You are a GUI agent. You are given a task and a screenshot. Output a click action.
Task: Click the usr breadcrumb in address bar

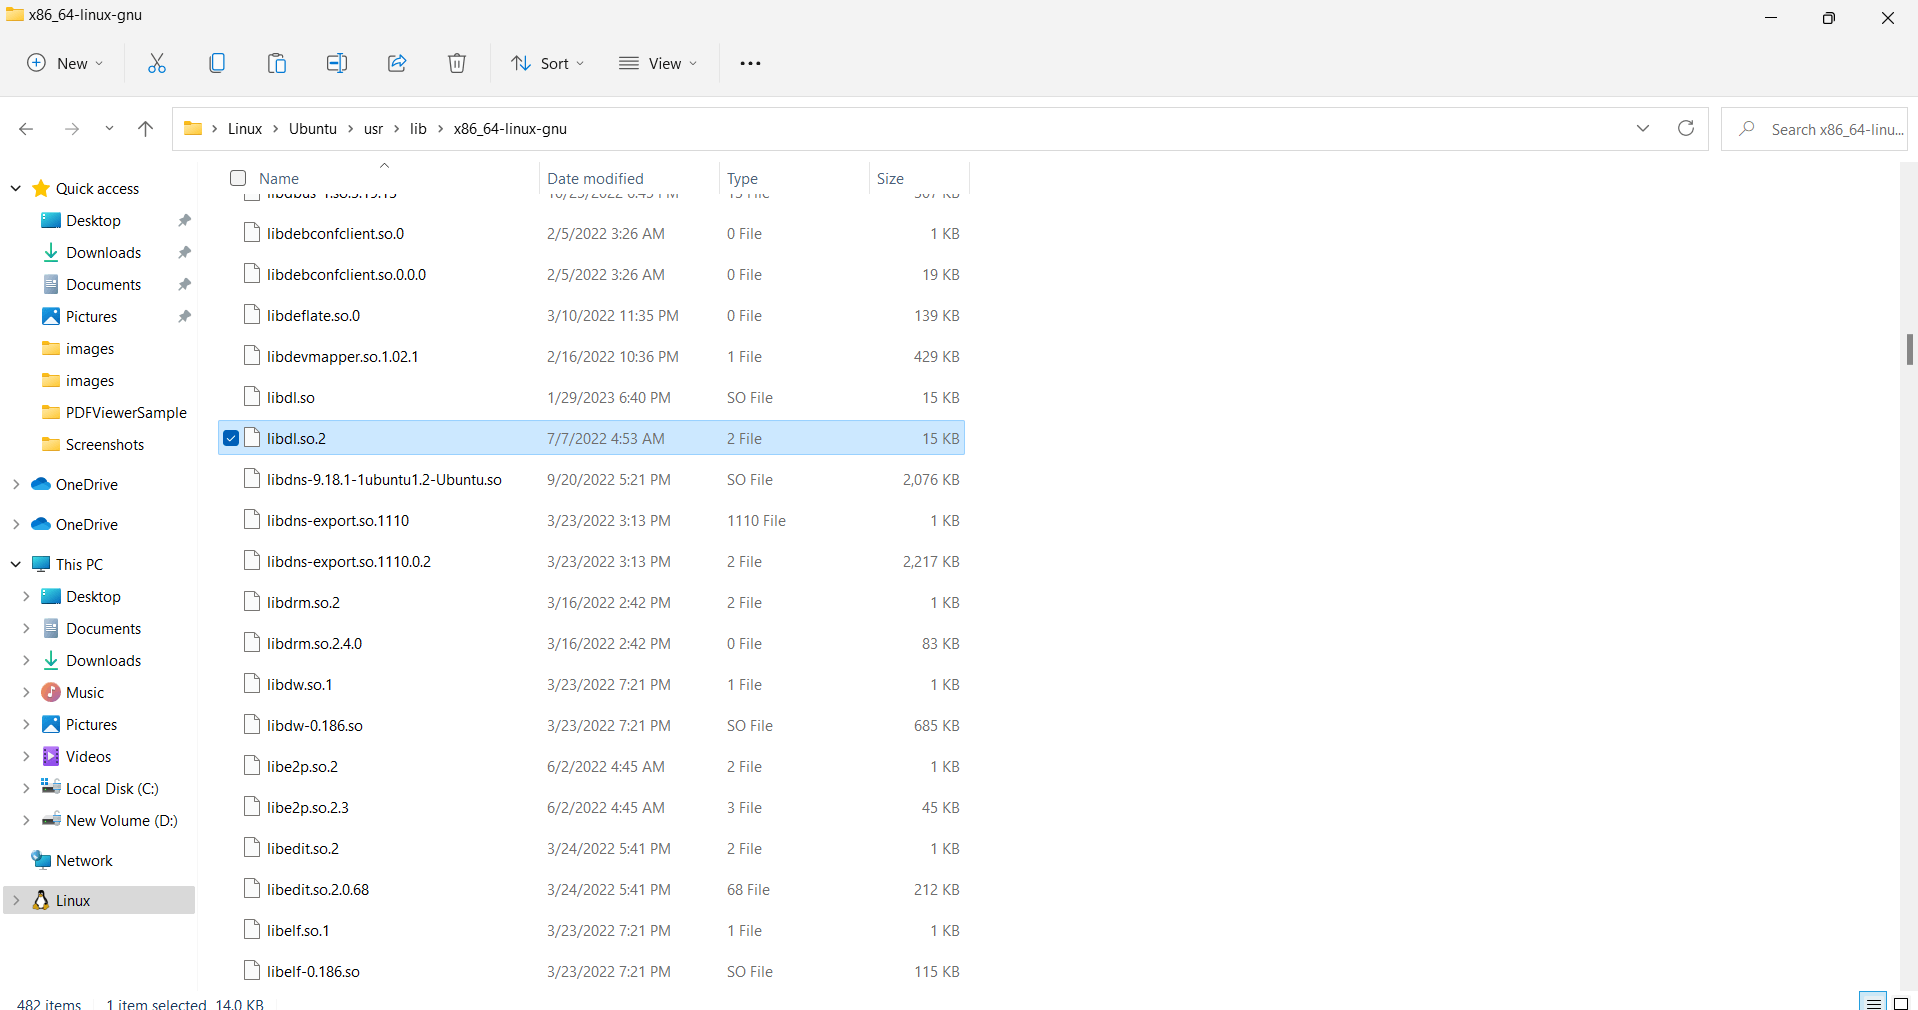pos(373,128)
